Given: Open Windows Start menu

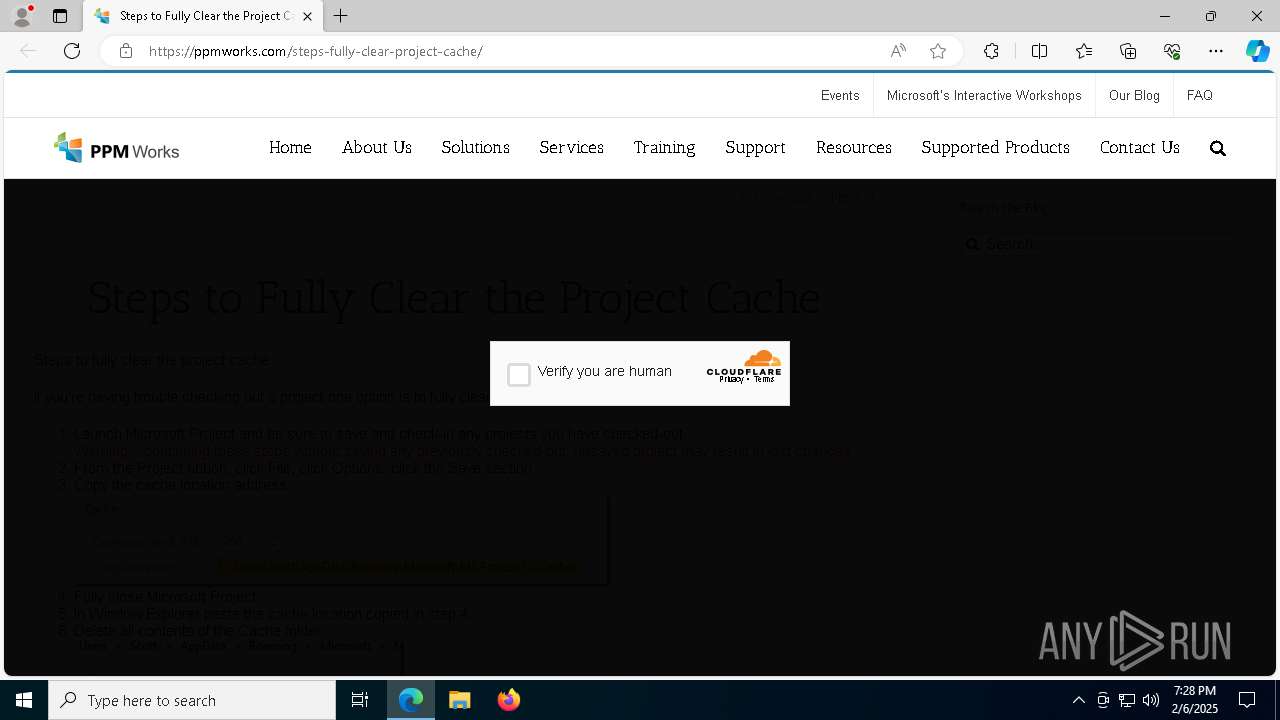Looking at the screenshot, I should tap(24, 700).
